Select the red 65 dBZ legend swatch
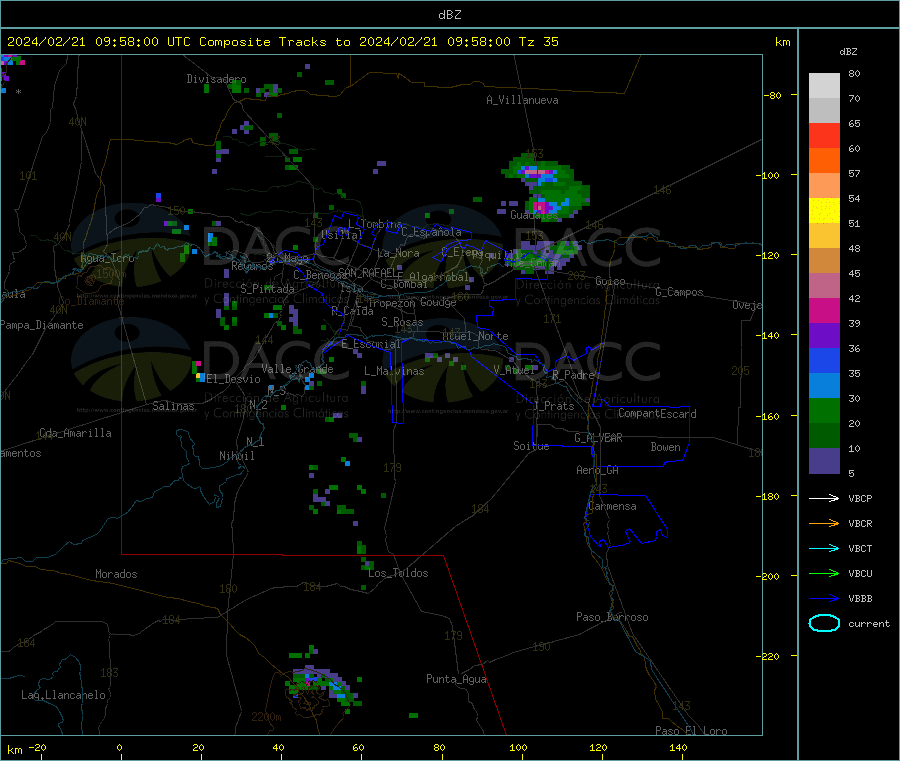The width and height of the screenshot is (900, 761). pos(824,135)
